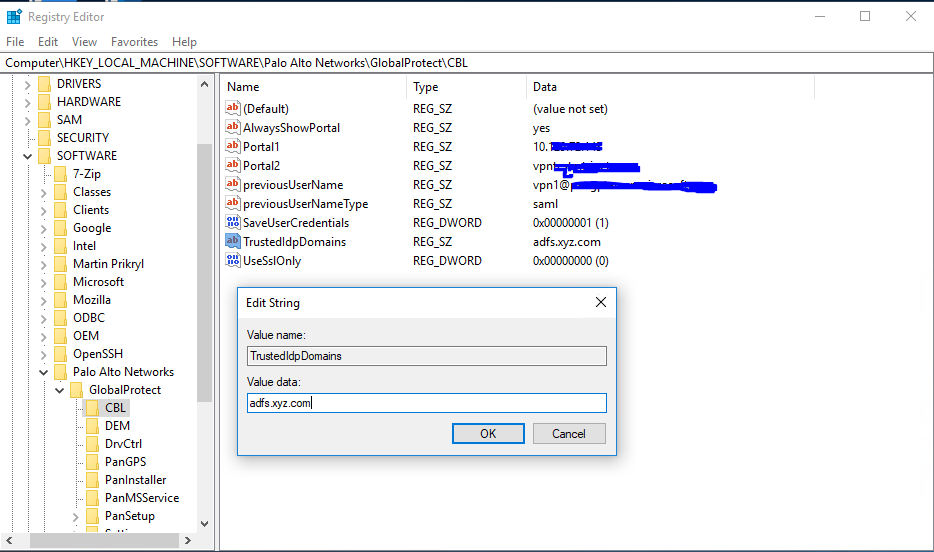The height and width of the screenshot is (552, 934).
Task: Click the registry path address bar
Action: coord(467,63)
